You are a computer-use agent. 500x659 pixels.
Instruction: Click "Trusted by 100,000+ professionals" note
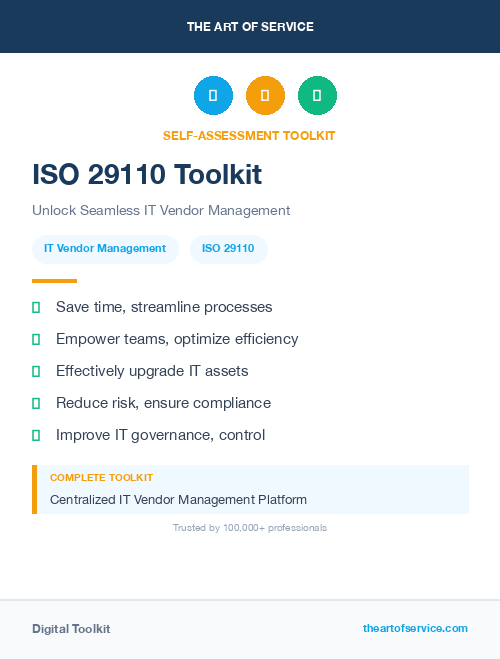pyautogui.click(x=250, y=528)
